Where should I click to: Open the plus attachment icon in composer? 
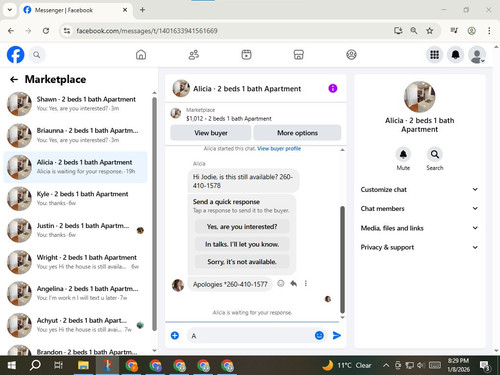point(175,335)
